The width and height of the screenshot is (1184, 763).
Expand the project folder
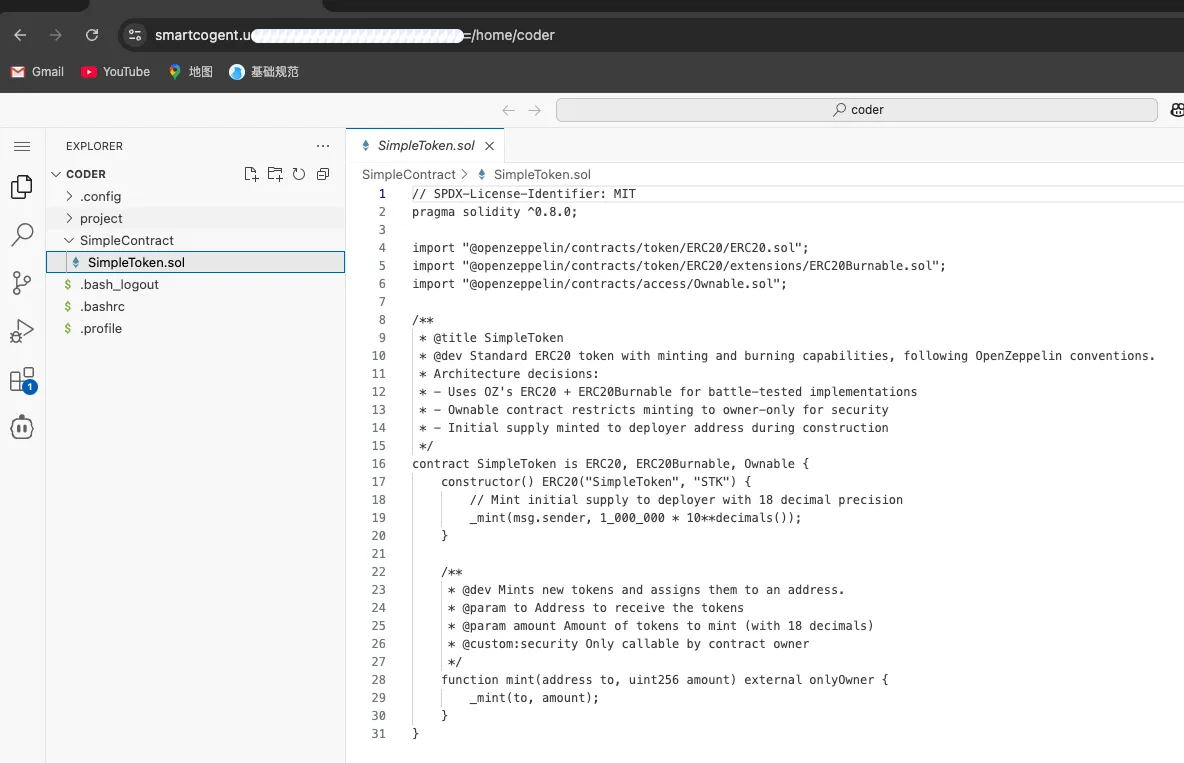(196, 218)
